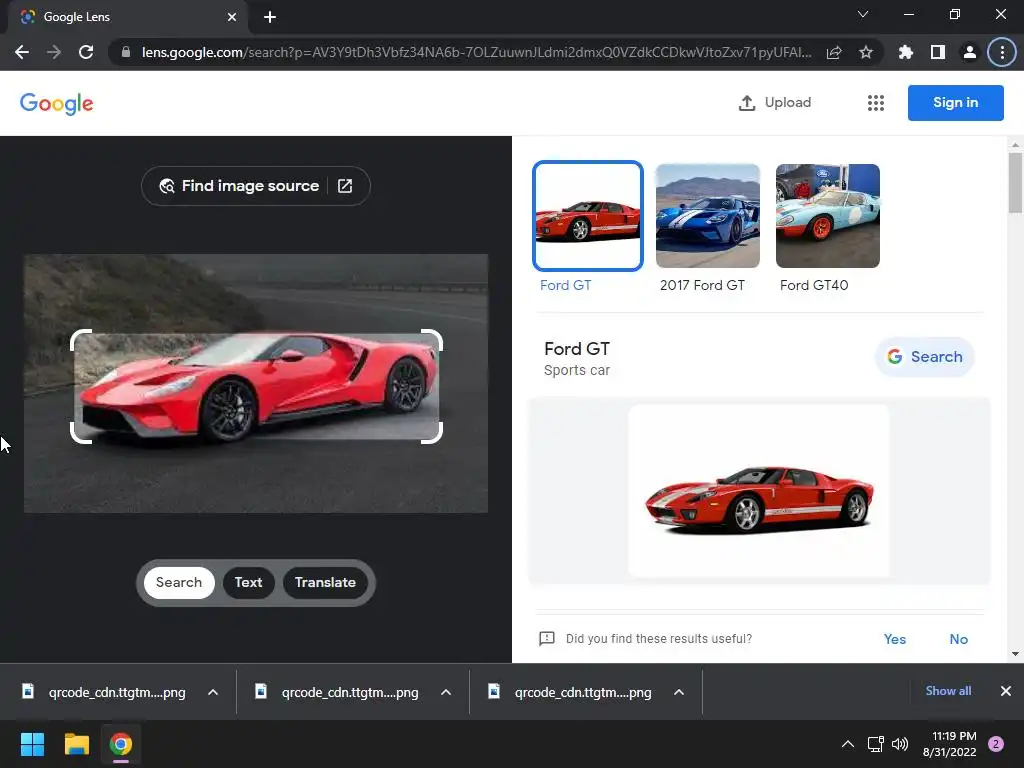Open the network status tray icon

(875, 744)
